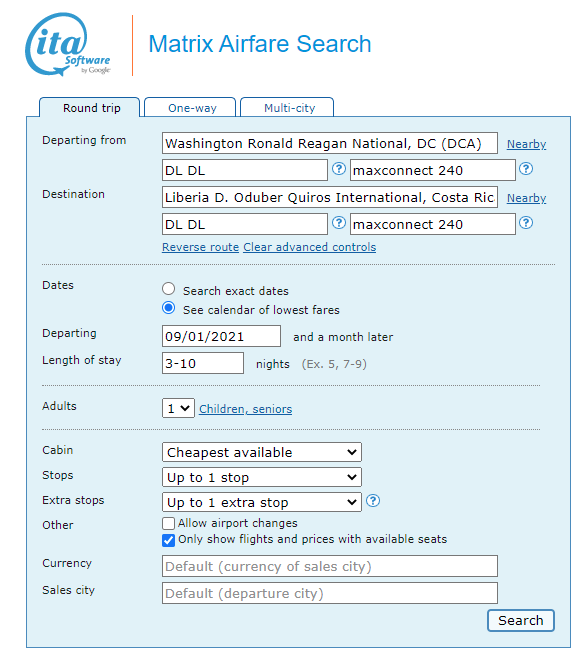Screen dimensions: 587x659
Task: Open the Adults count dropdown
Action: point(178,408)
